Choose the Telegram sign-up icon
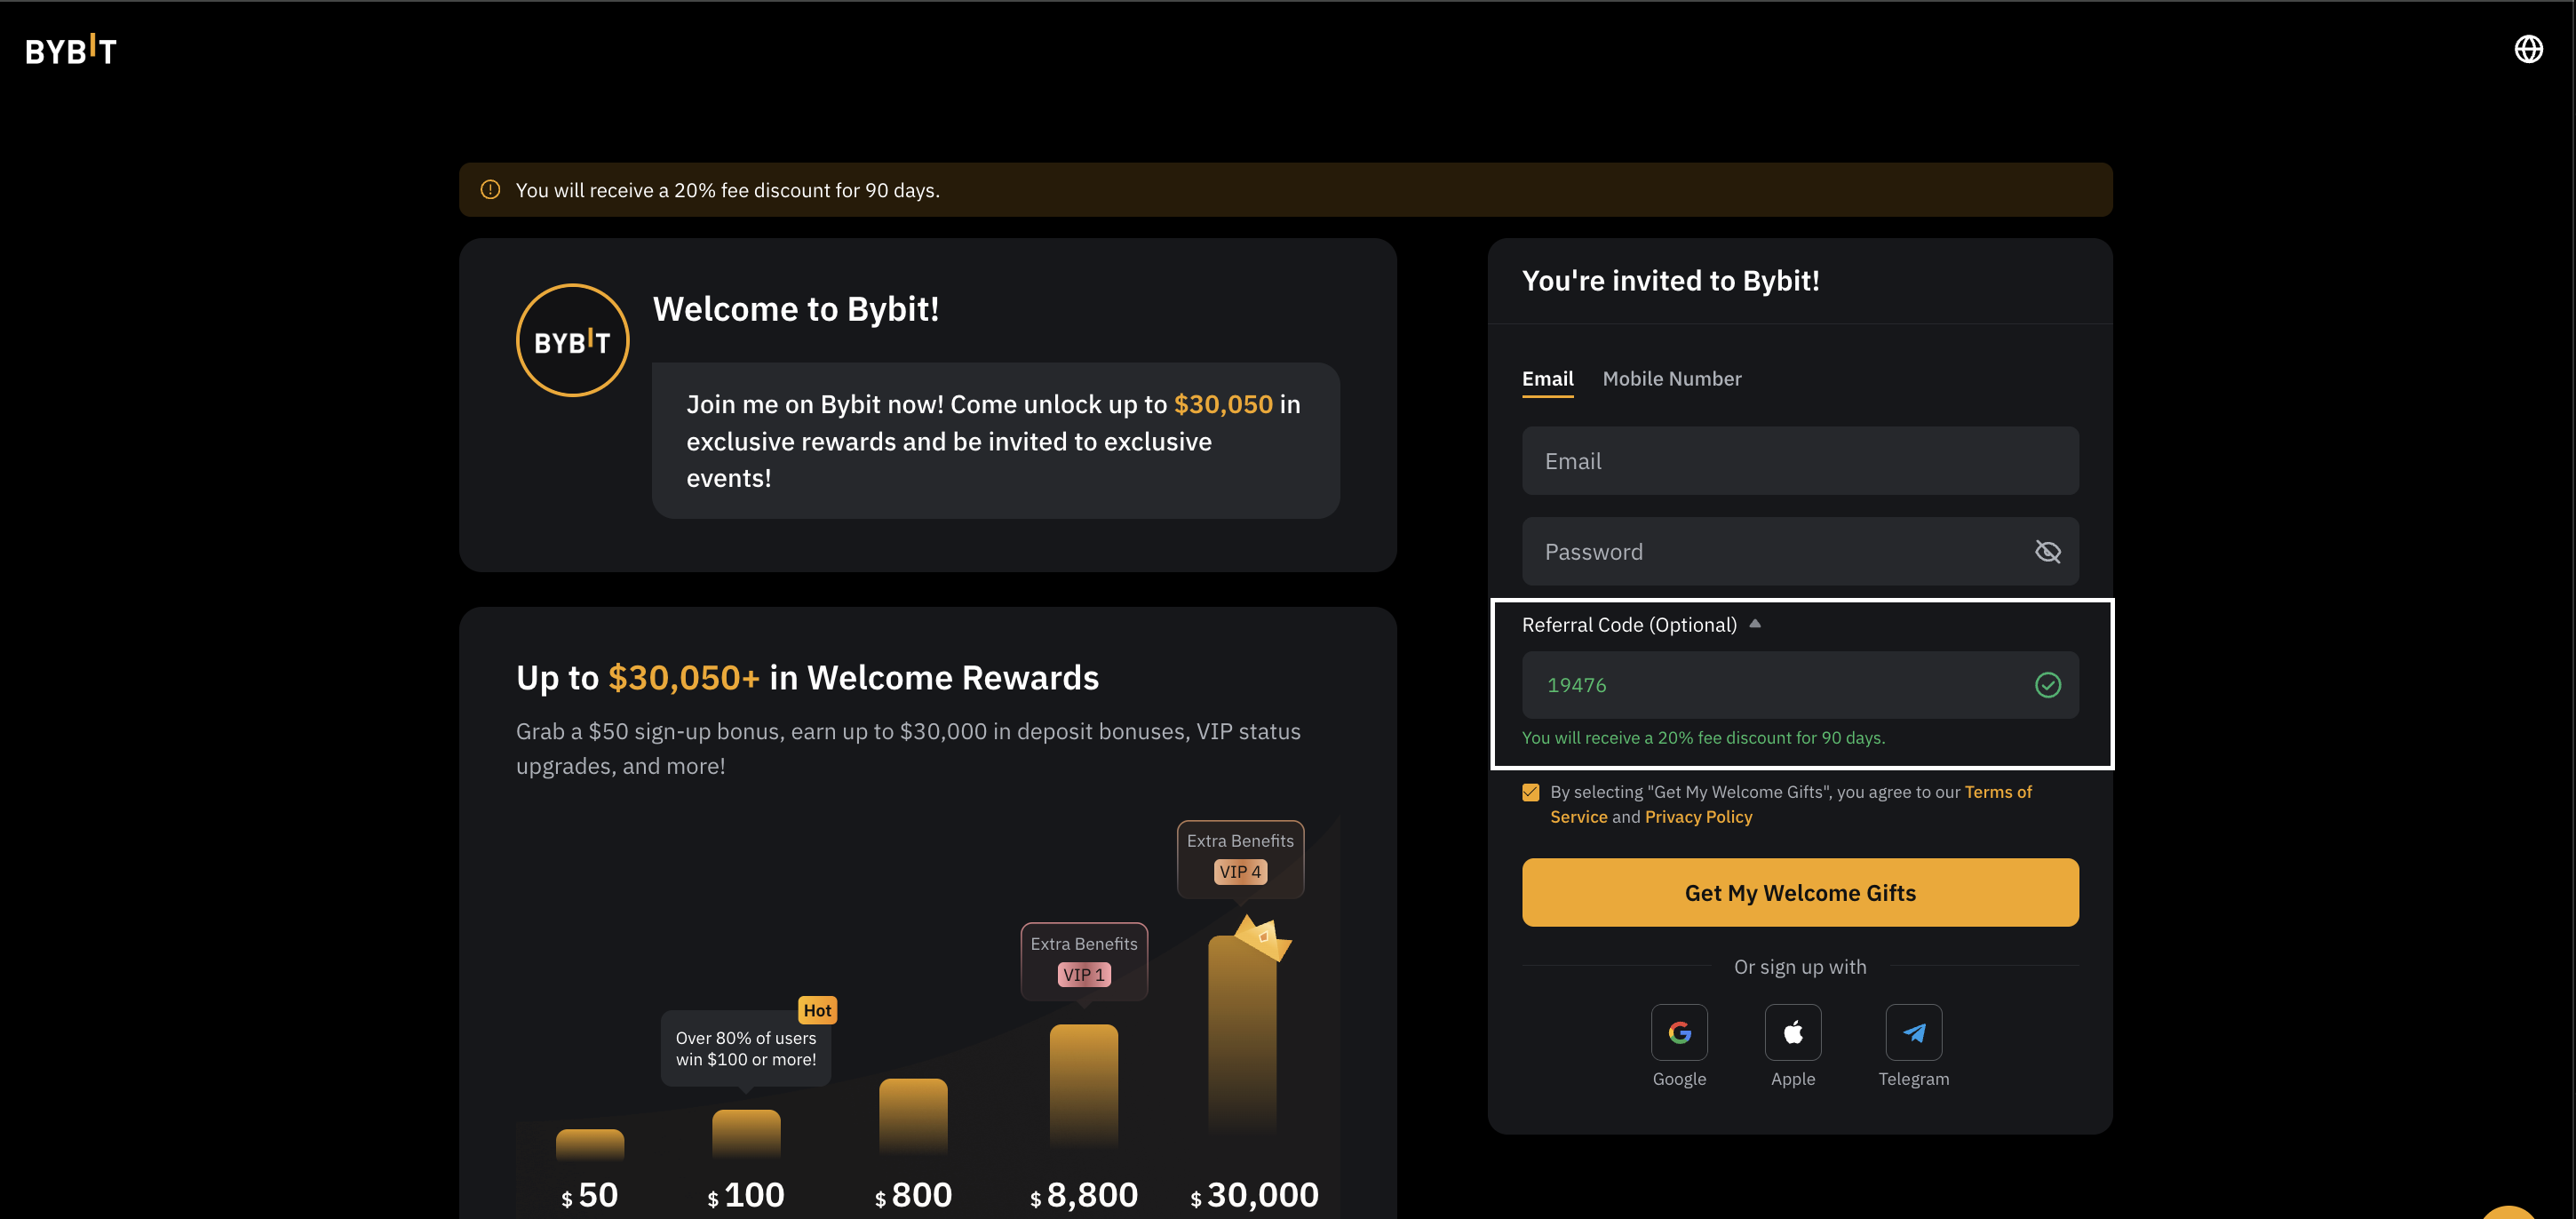 [x=1913, y=1032]
